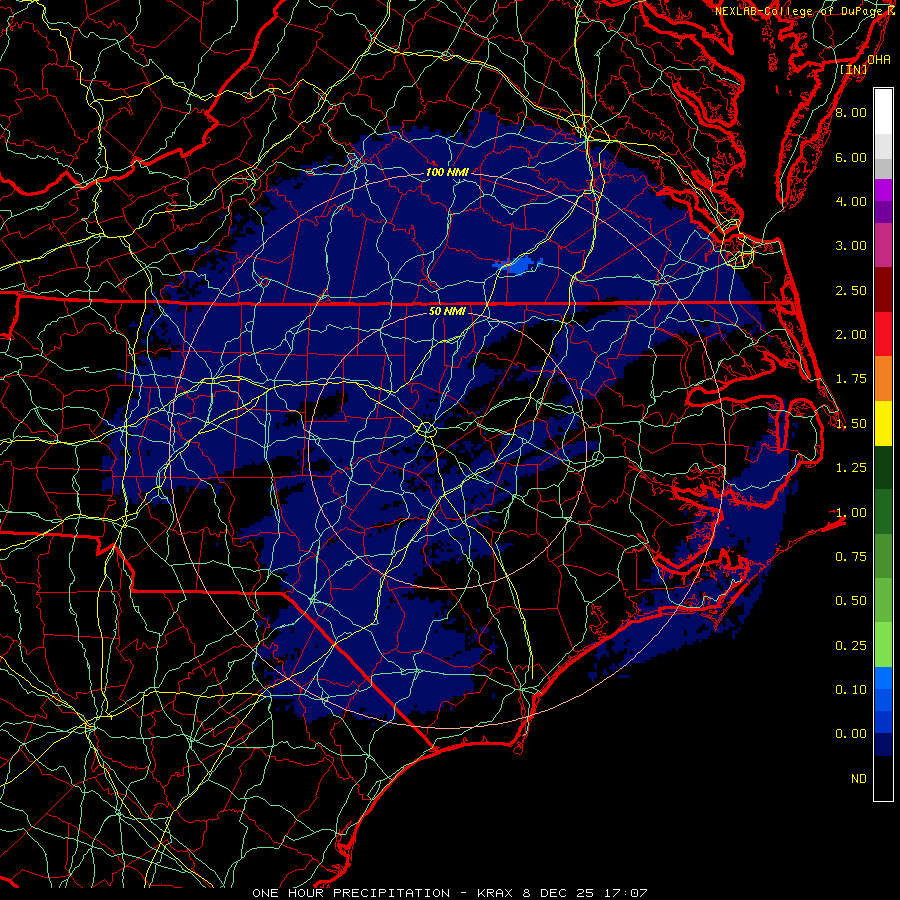This screenshot has height=900, width=900.
Task: Select the 3.00 legend value
Action: 851,246
